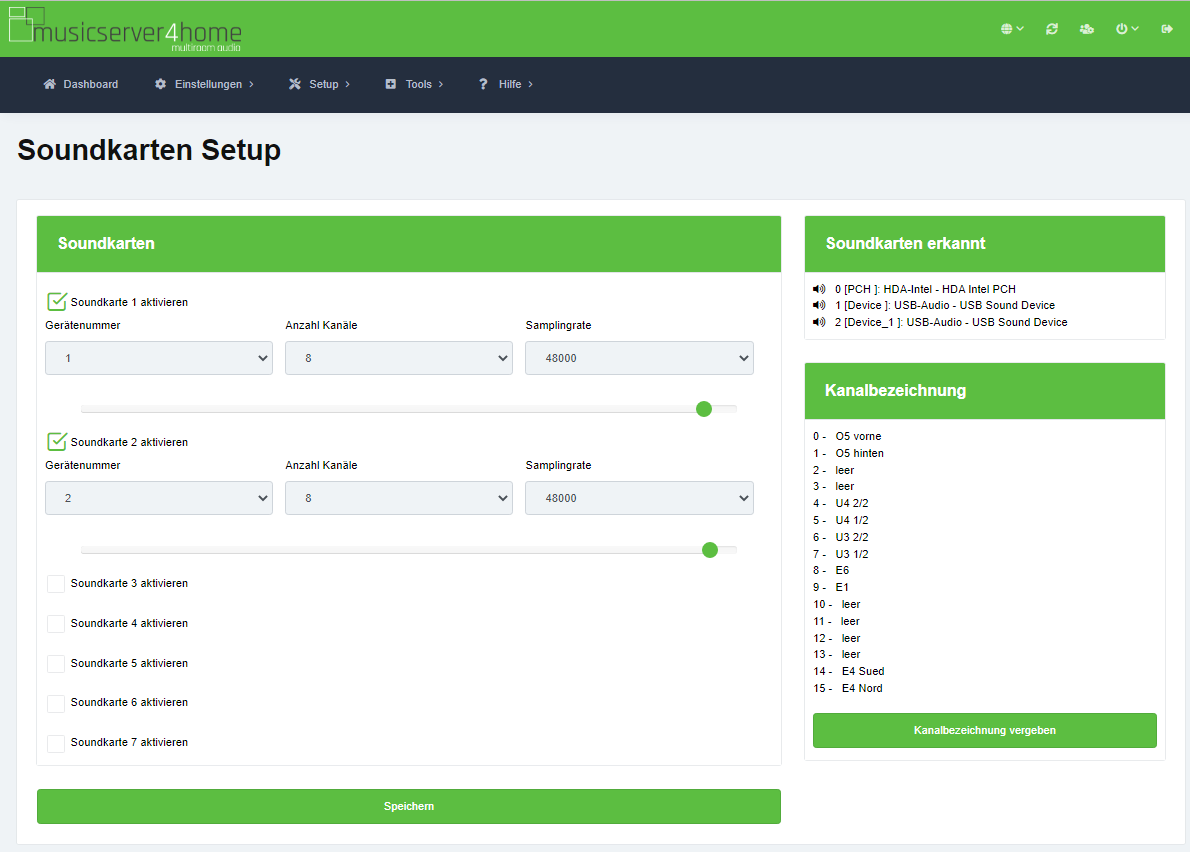The height and width of the screenshot is (852, 1190).
Task: Disable Soundkarte 1 aktivieren checkbox
Action: 57,301
